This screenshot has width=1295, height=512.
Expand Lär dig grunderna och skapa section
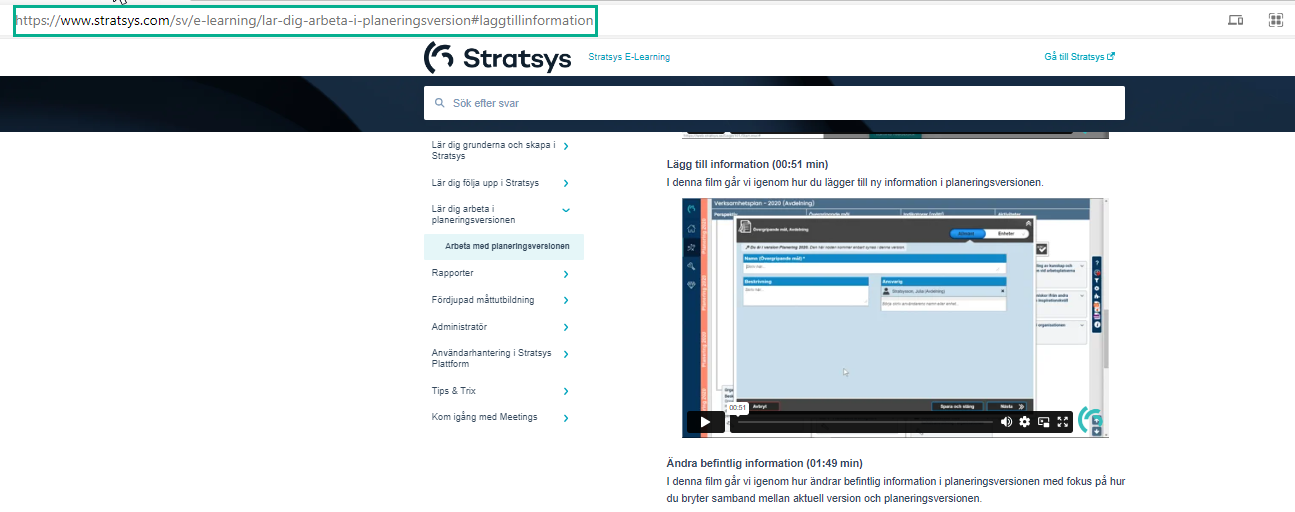coord(566,147)
